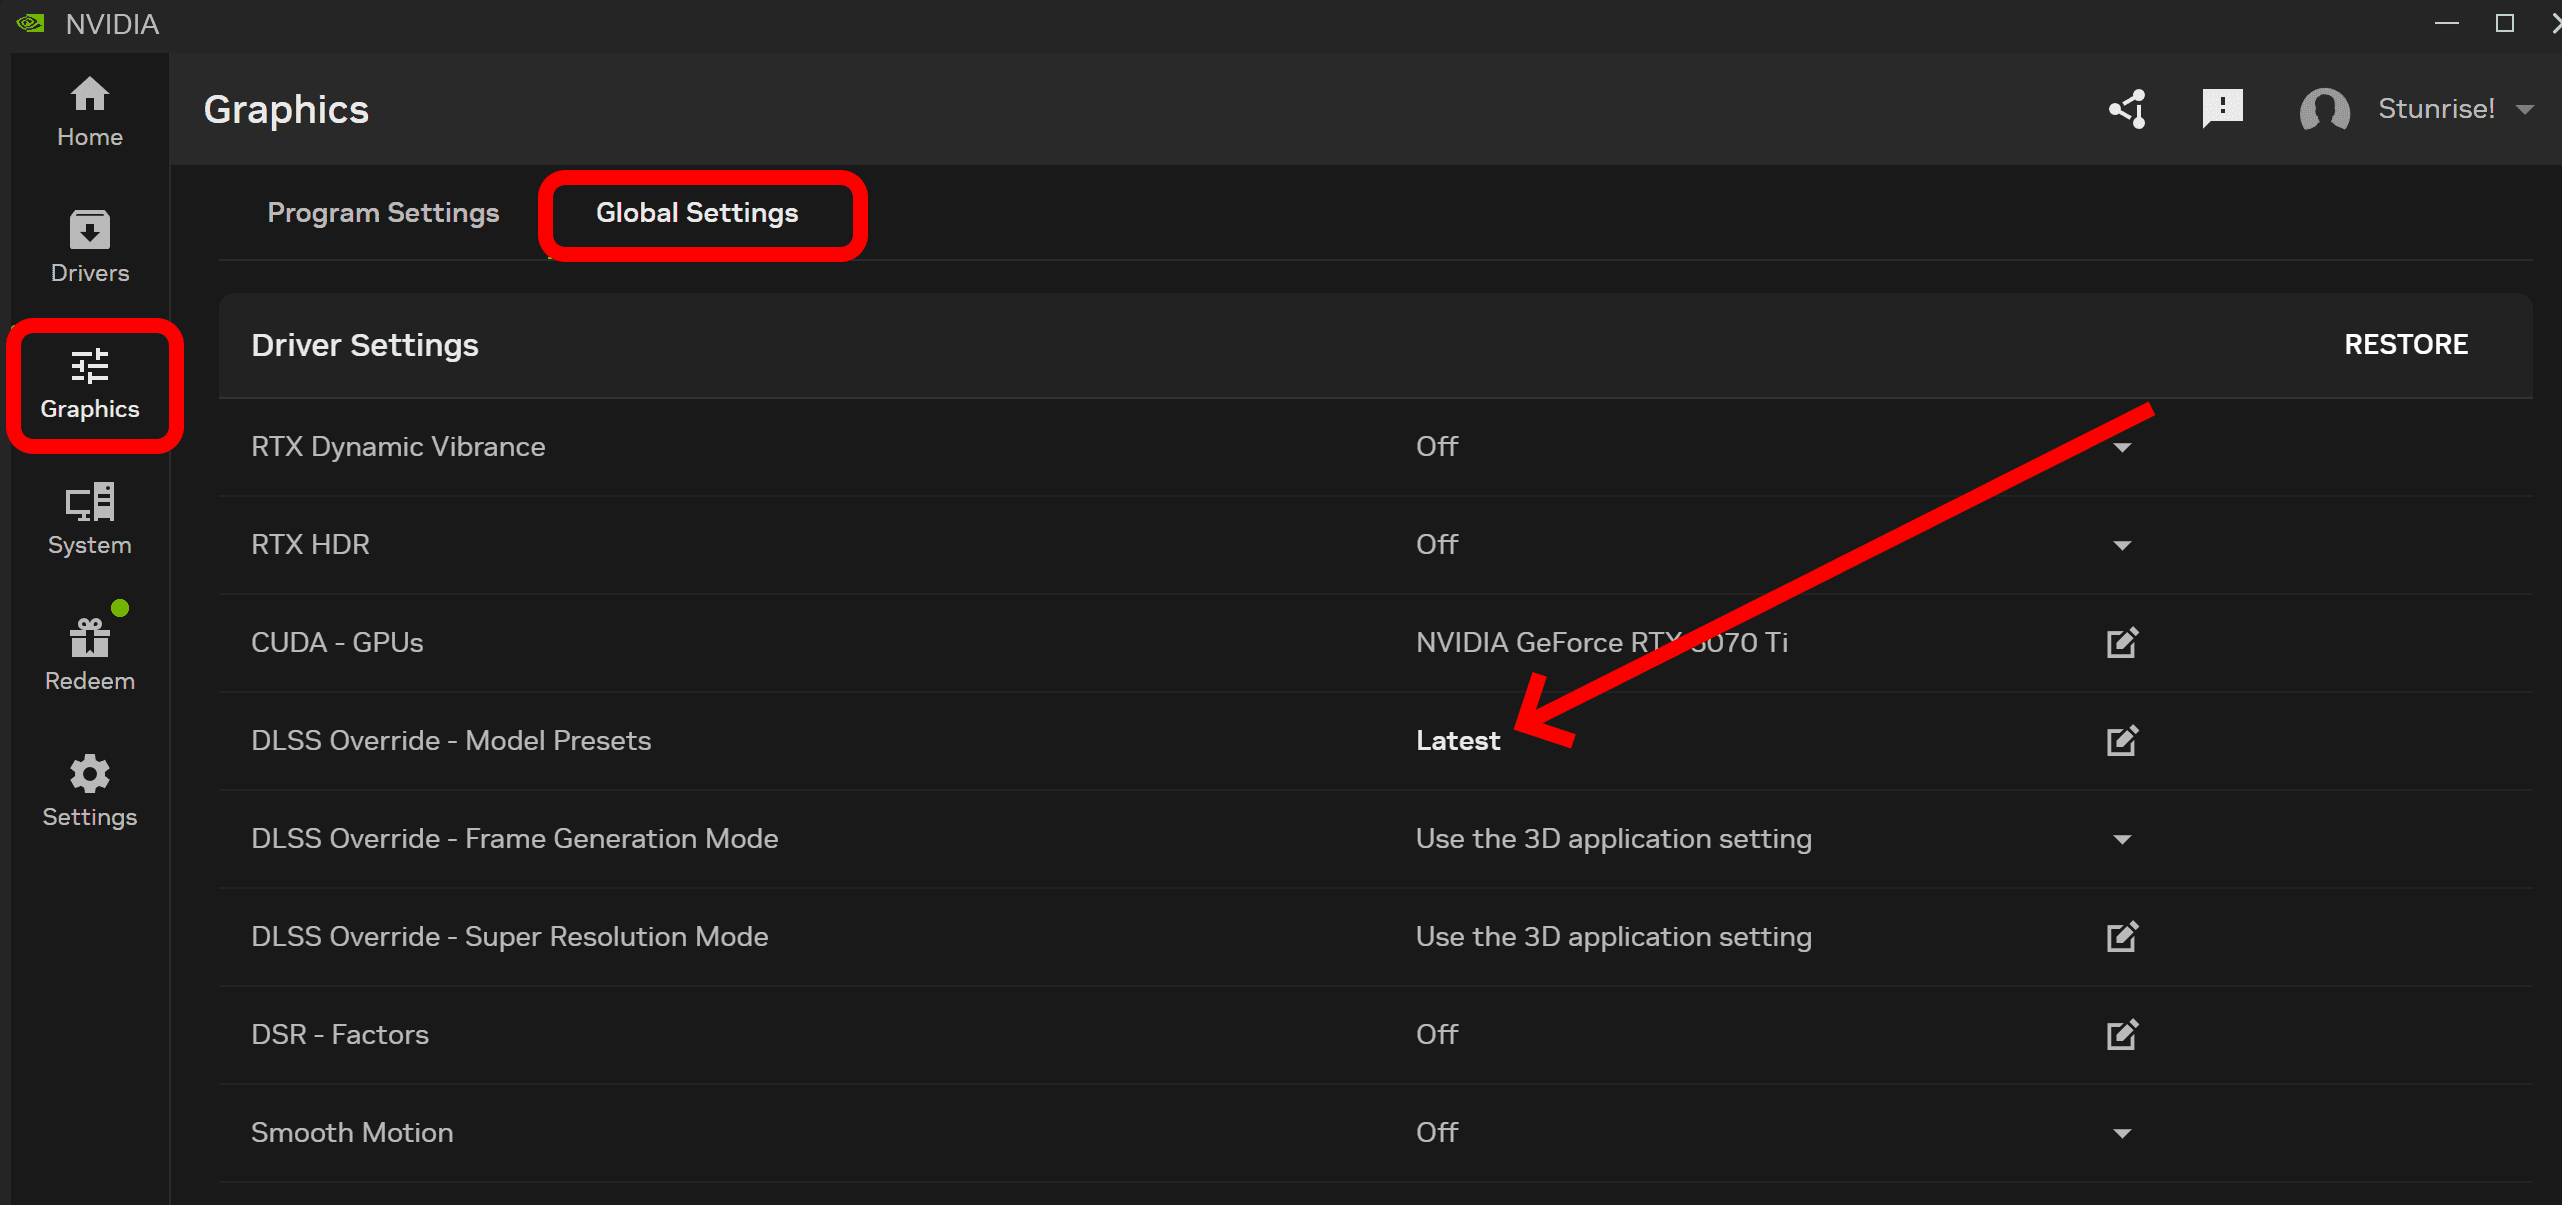Open the feedback notification icon
This screenshot has width=2562, height=1205.
(x=2222, y=108)
